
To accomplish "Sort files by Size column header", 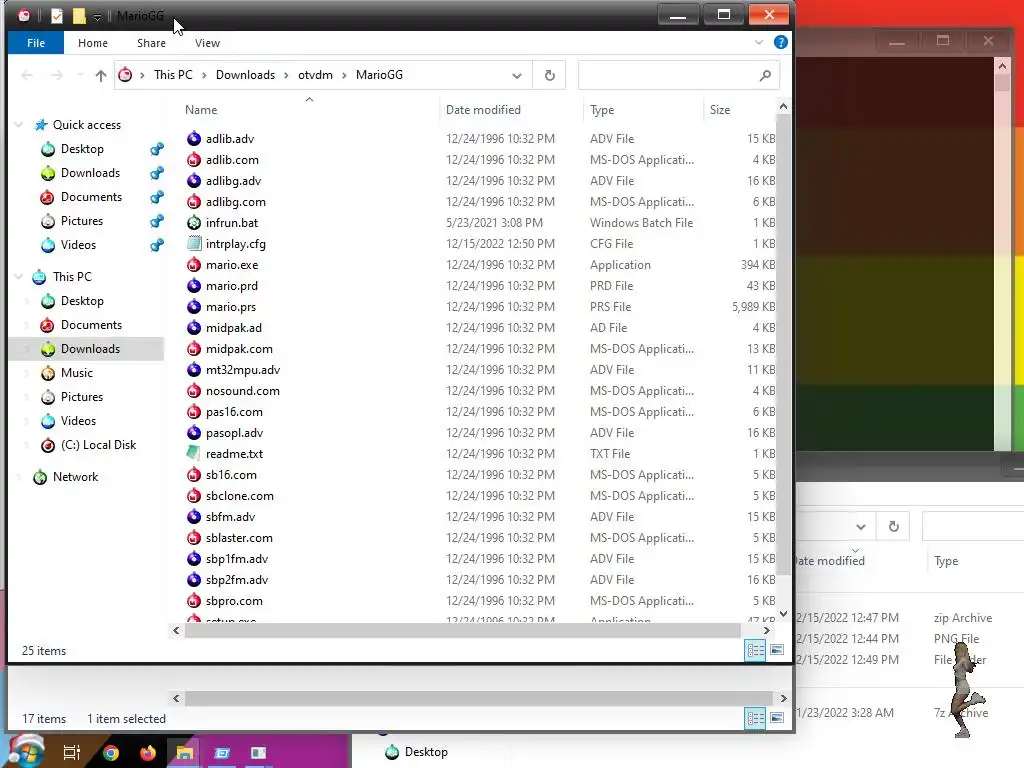I will (720, 110).
